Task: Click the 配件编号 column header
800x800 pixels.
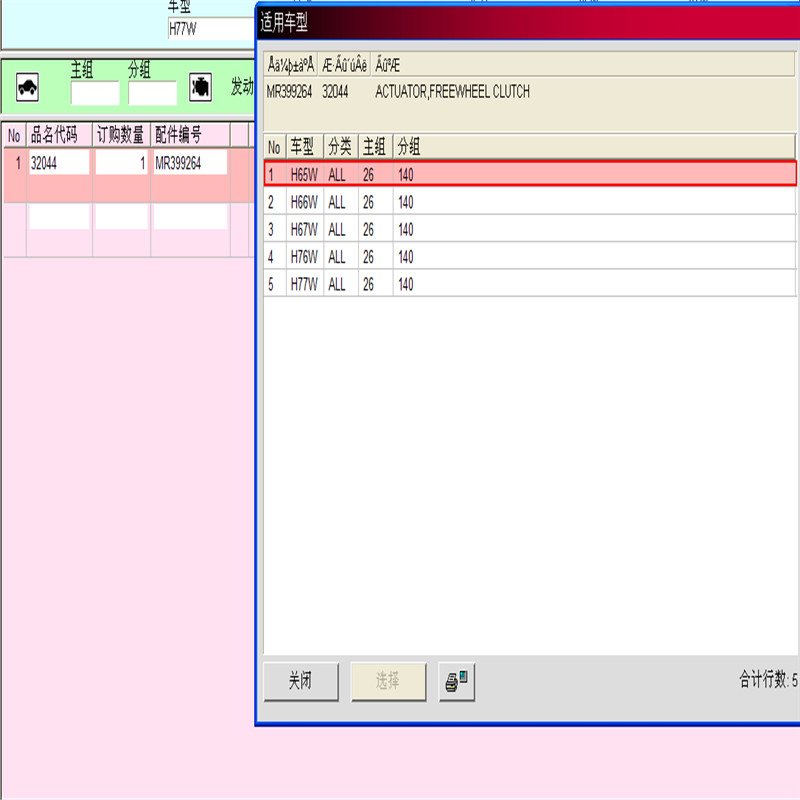Action: [190, 135]
